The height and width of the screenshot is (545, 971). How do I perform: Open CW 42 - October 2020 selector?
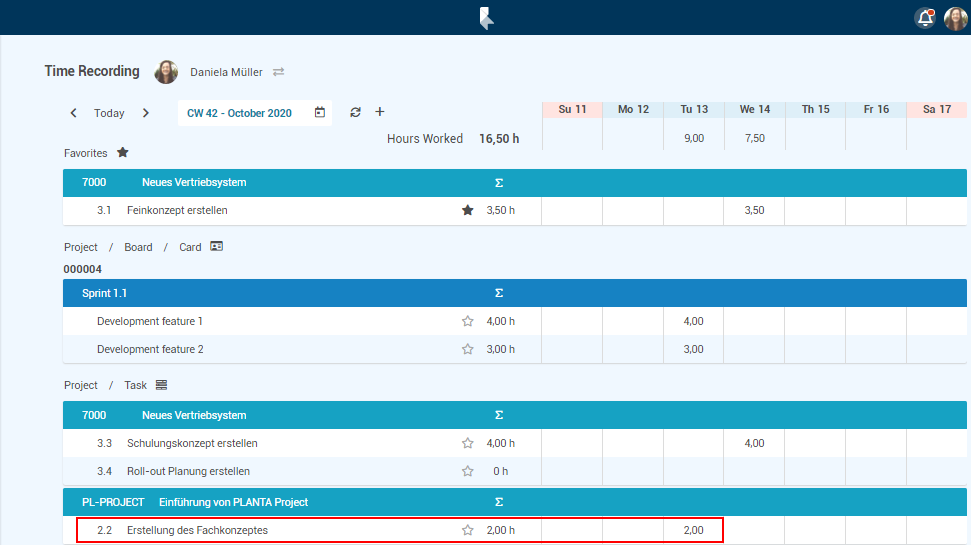click(240, 113)
